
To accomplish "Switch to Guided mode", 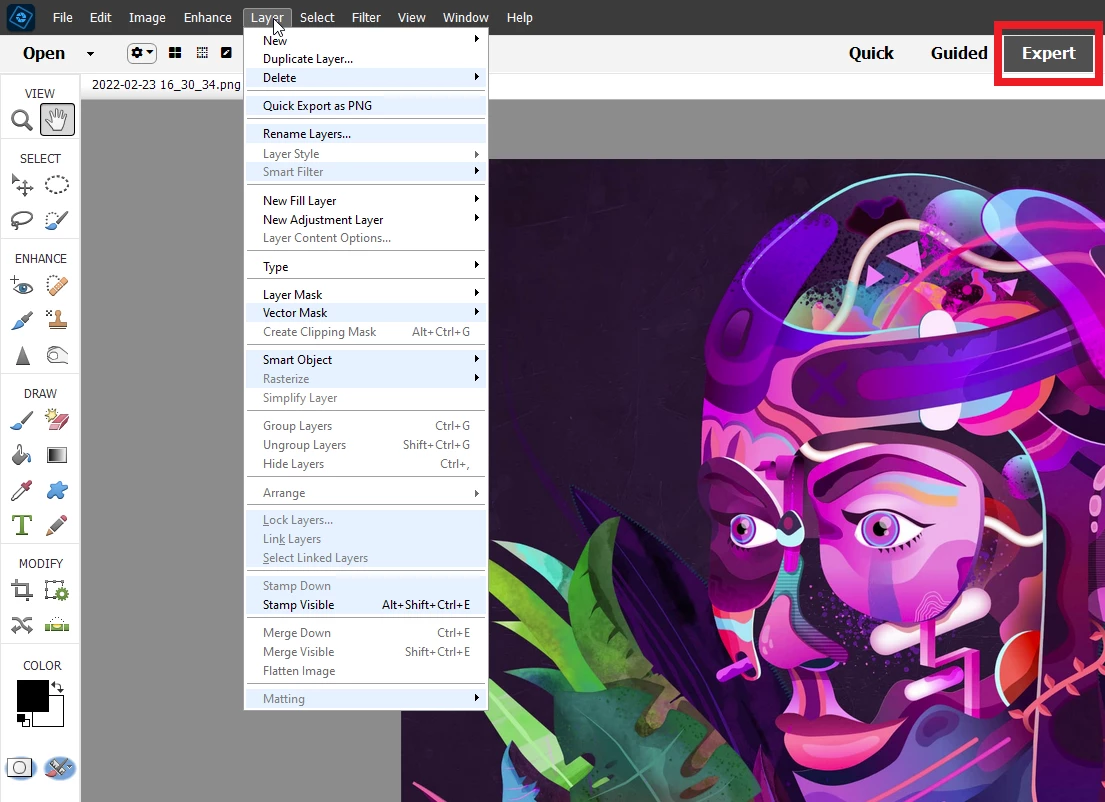I will 959,54.
